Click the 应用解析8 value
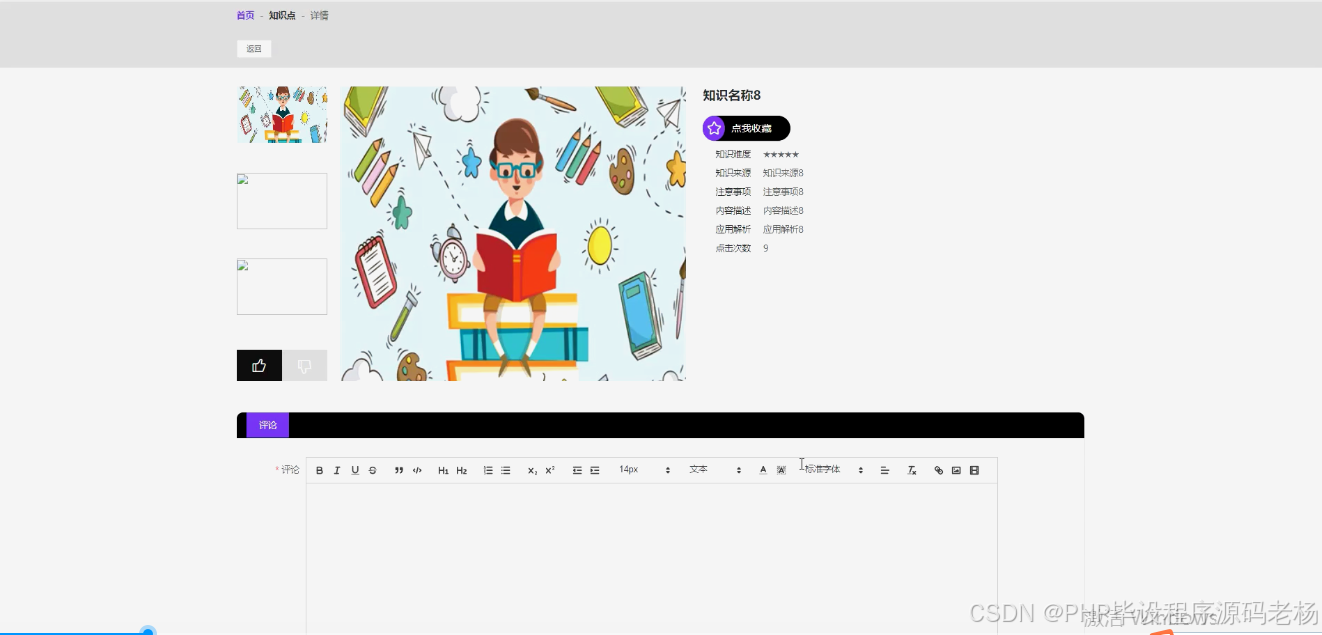 pyautogui.click(x=783, y=230)
